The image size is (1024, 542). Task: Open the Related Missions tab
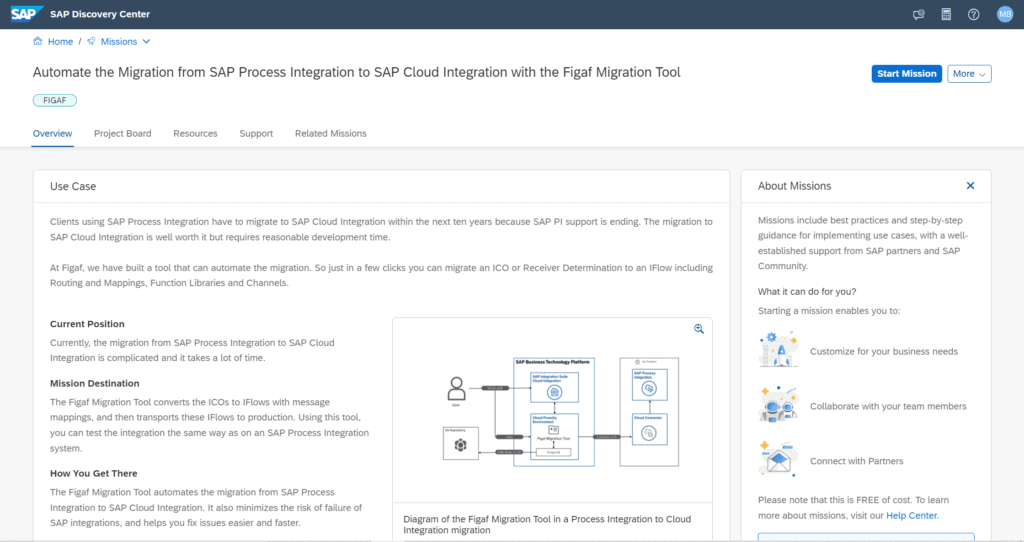330,133
